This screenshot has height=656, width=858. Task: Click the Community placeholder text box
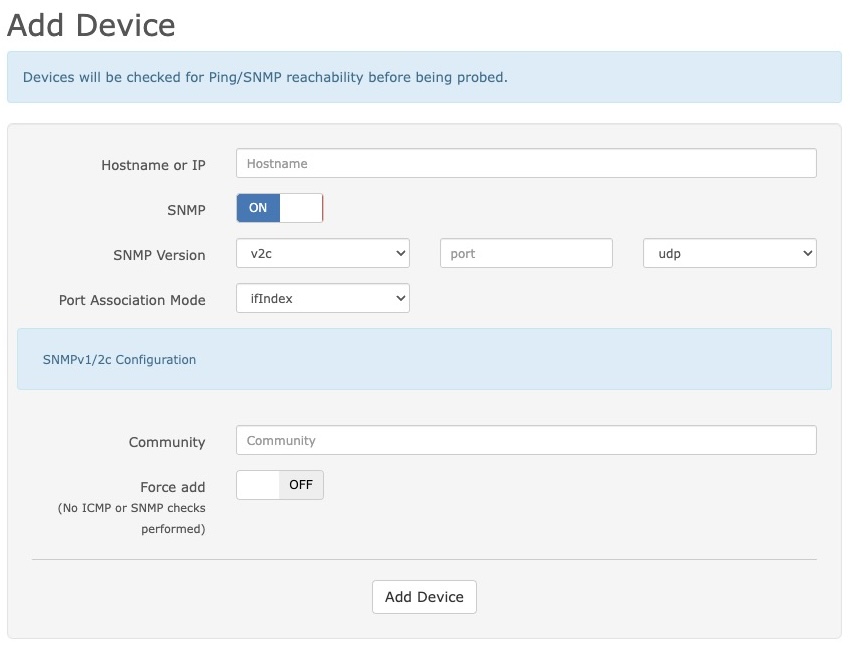[525, 440]
